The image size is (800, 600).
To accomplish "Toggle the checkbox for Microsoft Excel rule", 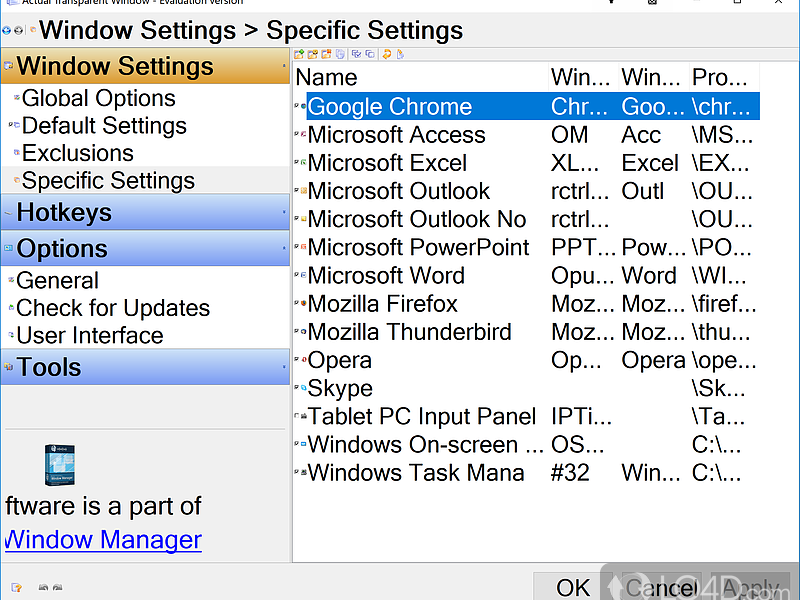I will click(x=297, y=162).
